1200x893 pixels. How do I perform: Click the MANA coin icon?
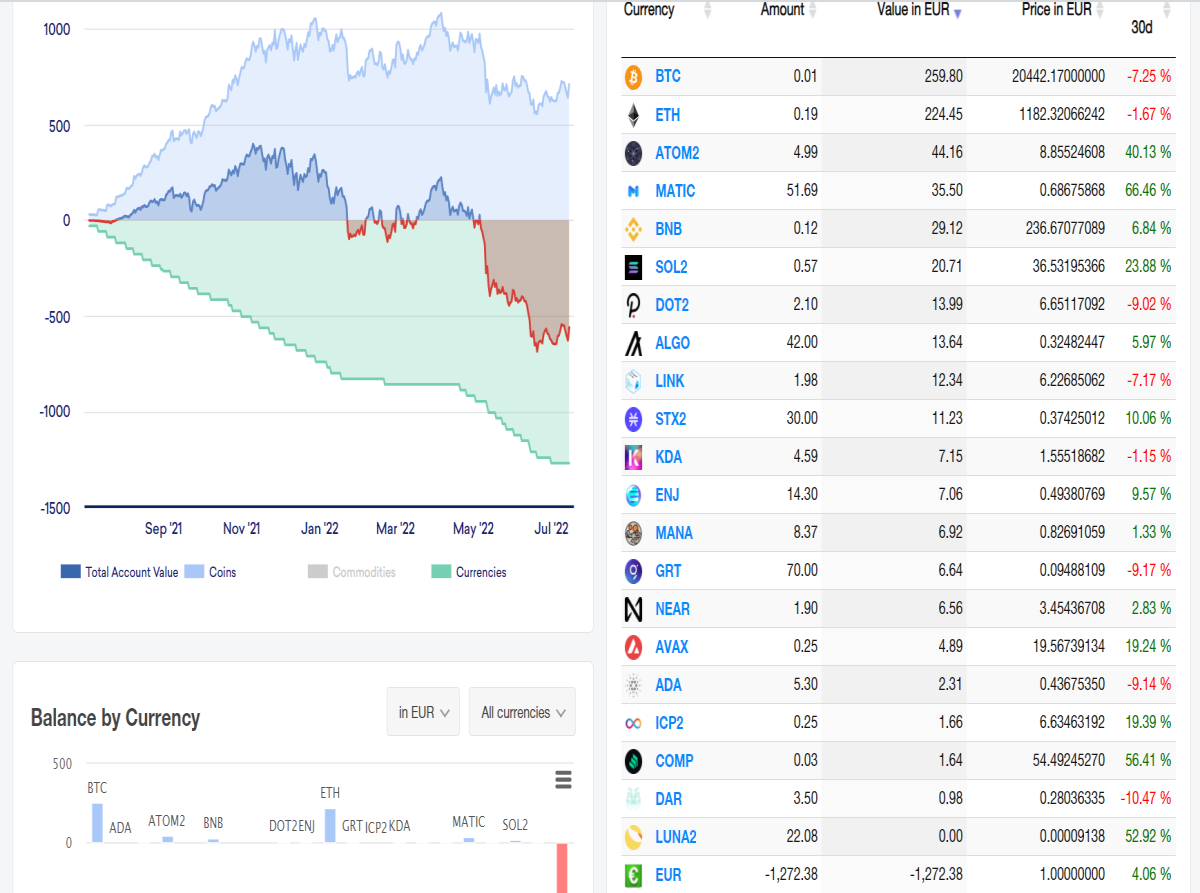click(x=633, y=533)
